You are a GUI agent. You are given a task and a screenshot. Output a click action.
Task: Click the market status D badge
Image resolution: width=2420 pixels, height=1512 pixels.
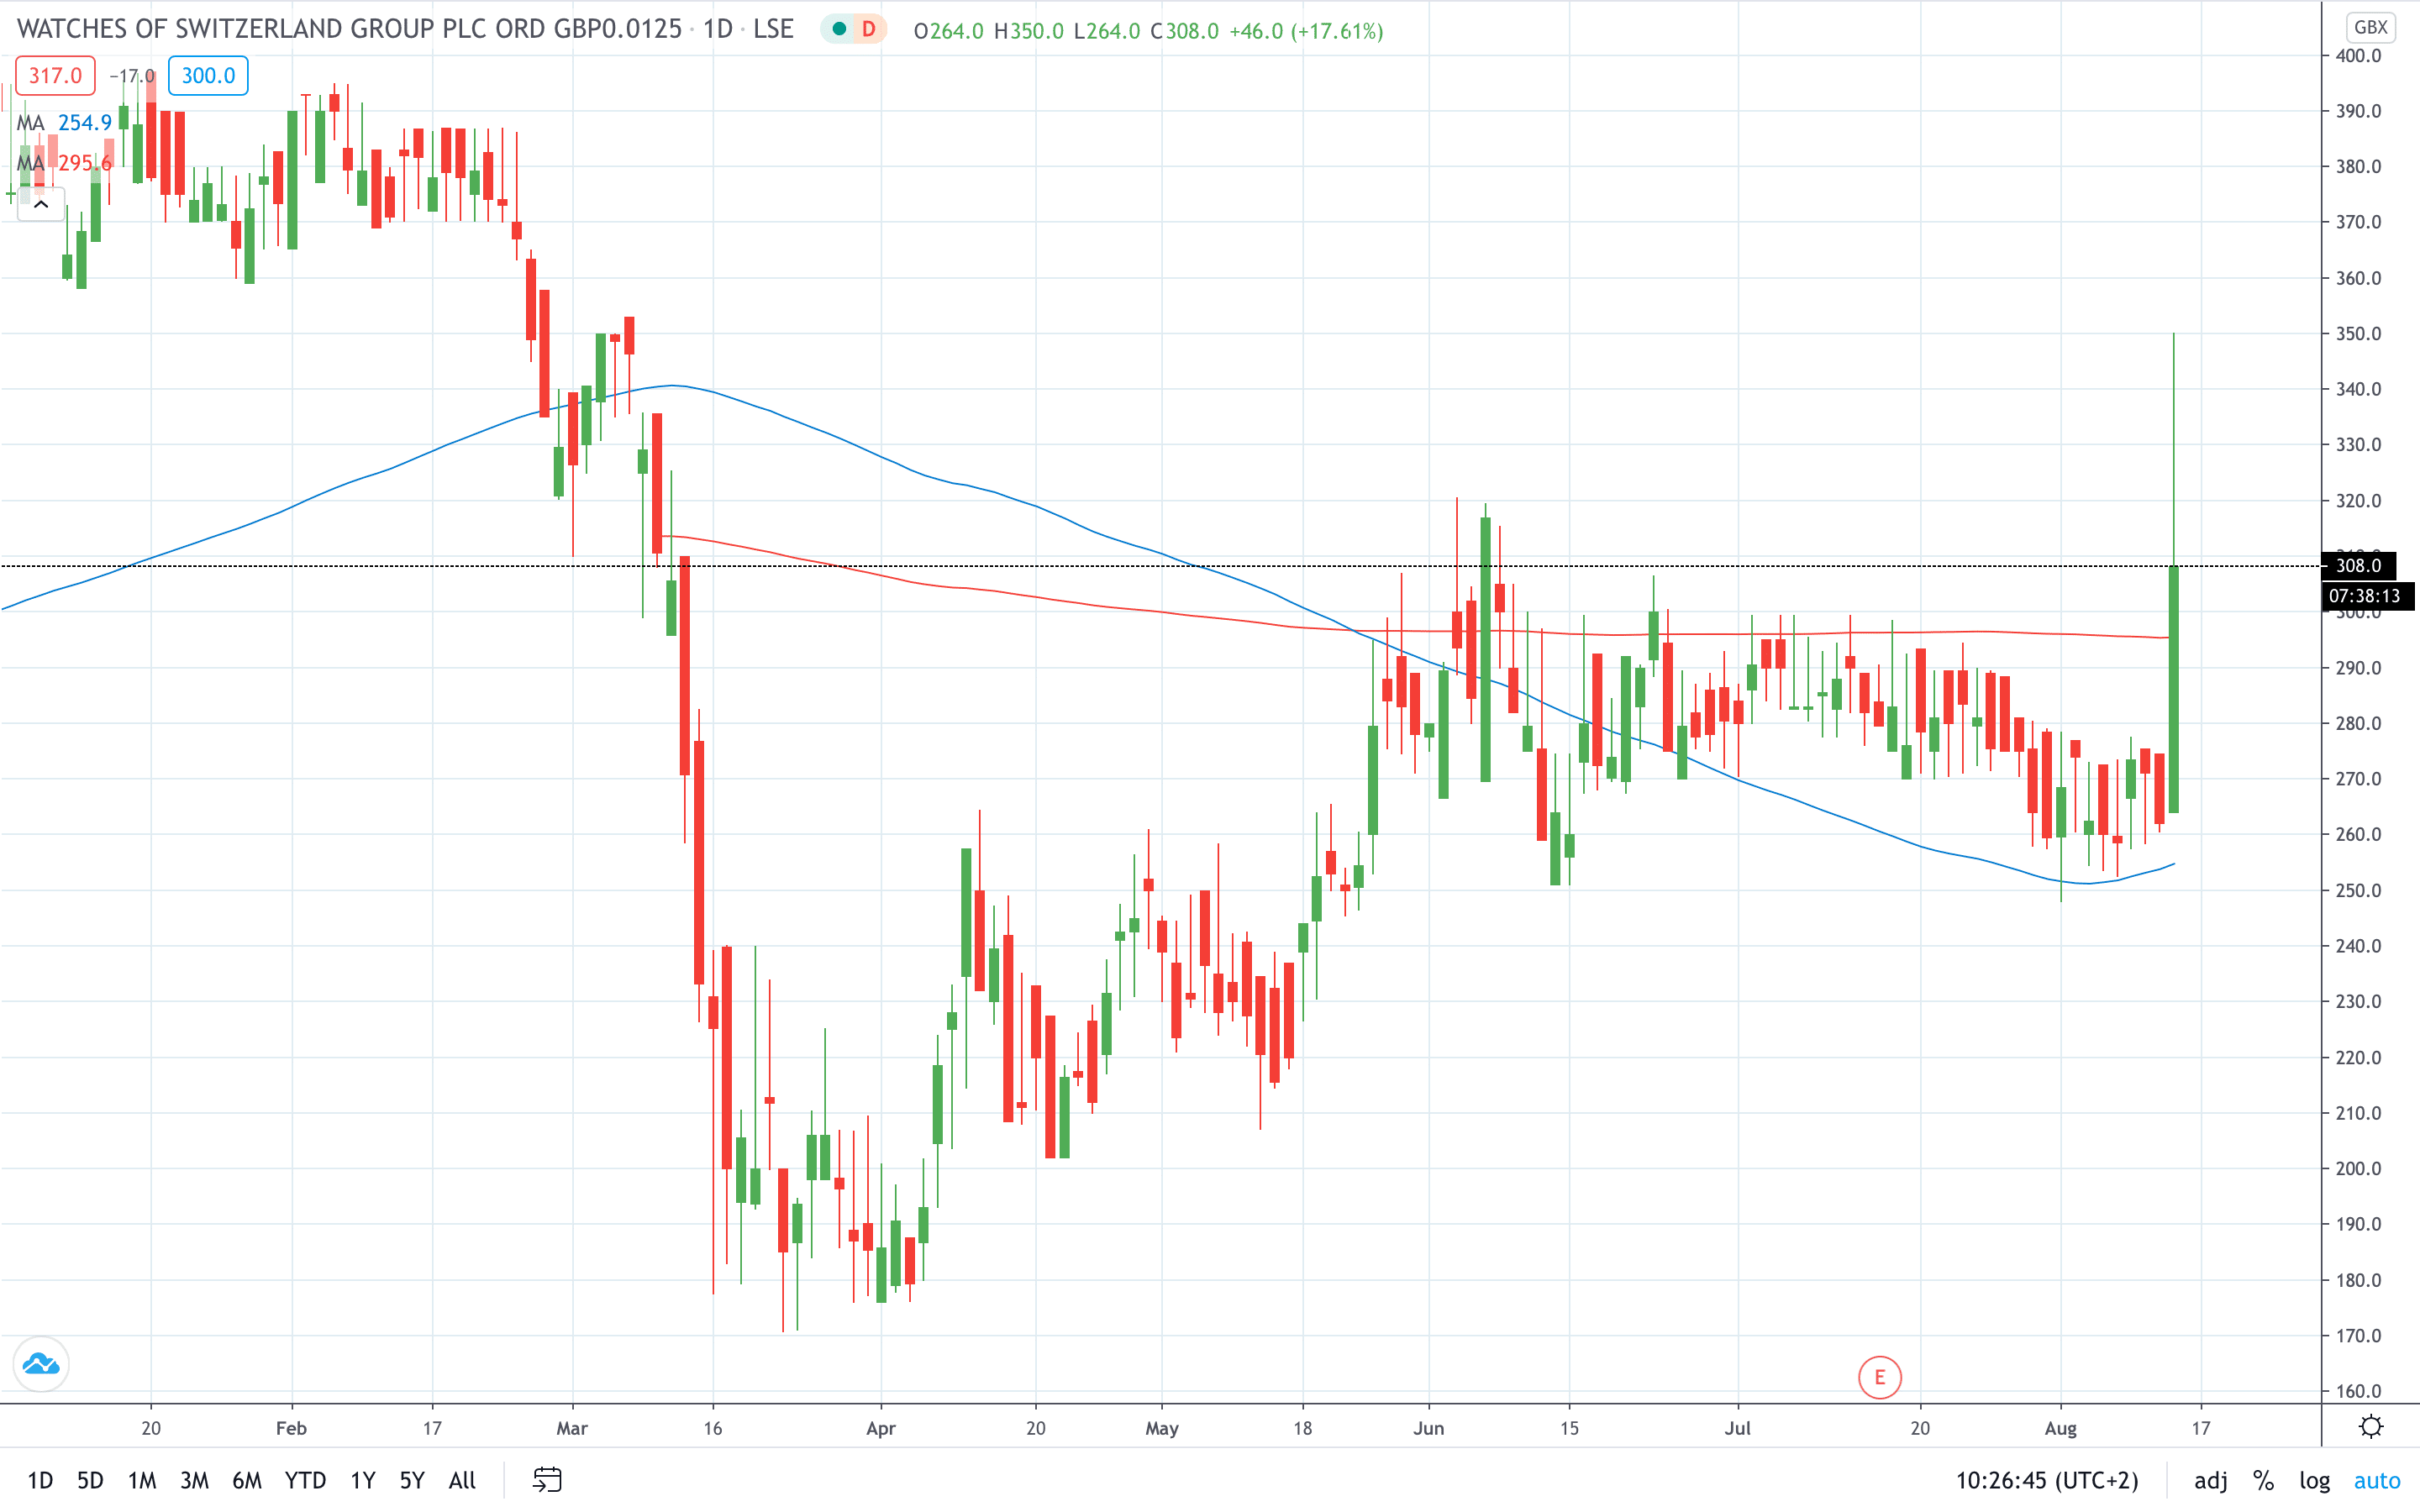[x=868, y=29]
